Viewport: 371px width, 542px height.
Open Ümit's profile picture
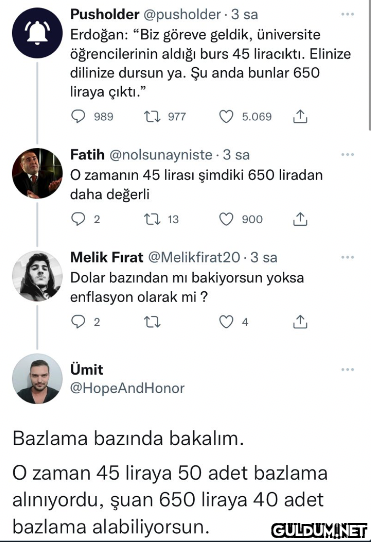pyautogui.click(x=37, y=379)
